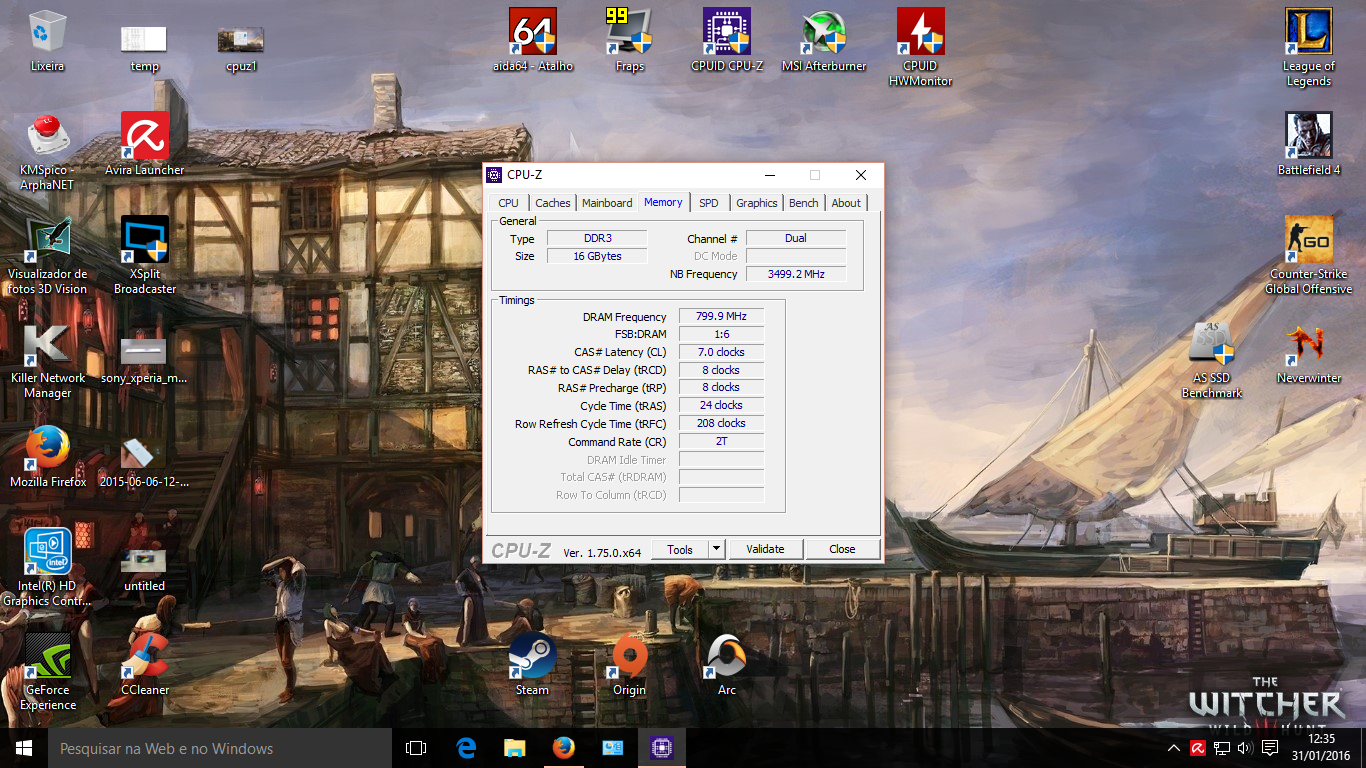Open Task View on the taskbar
Screen dimensions: 1366x768
click(x=416, y=748)
